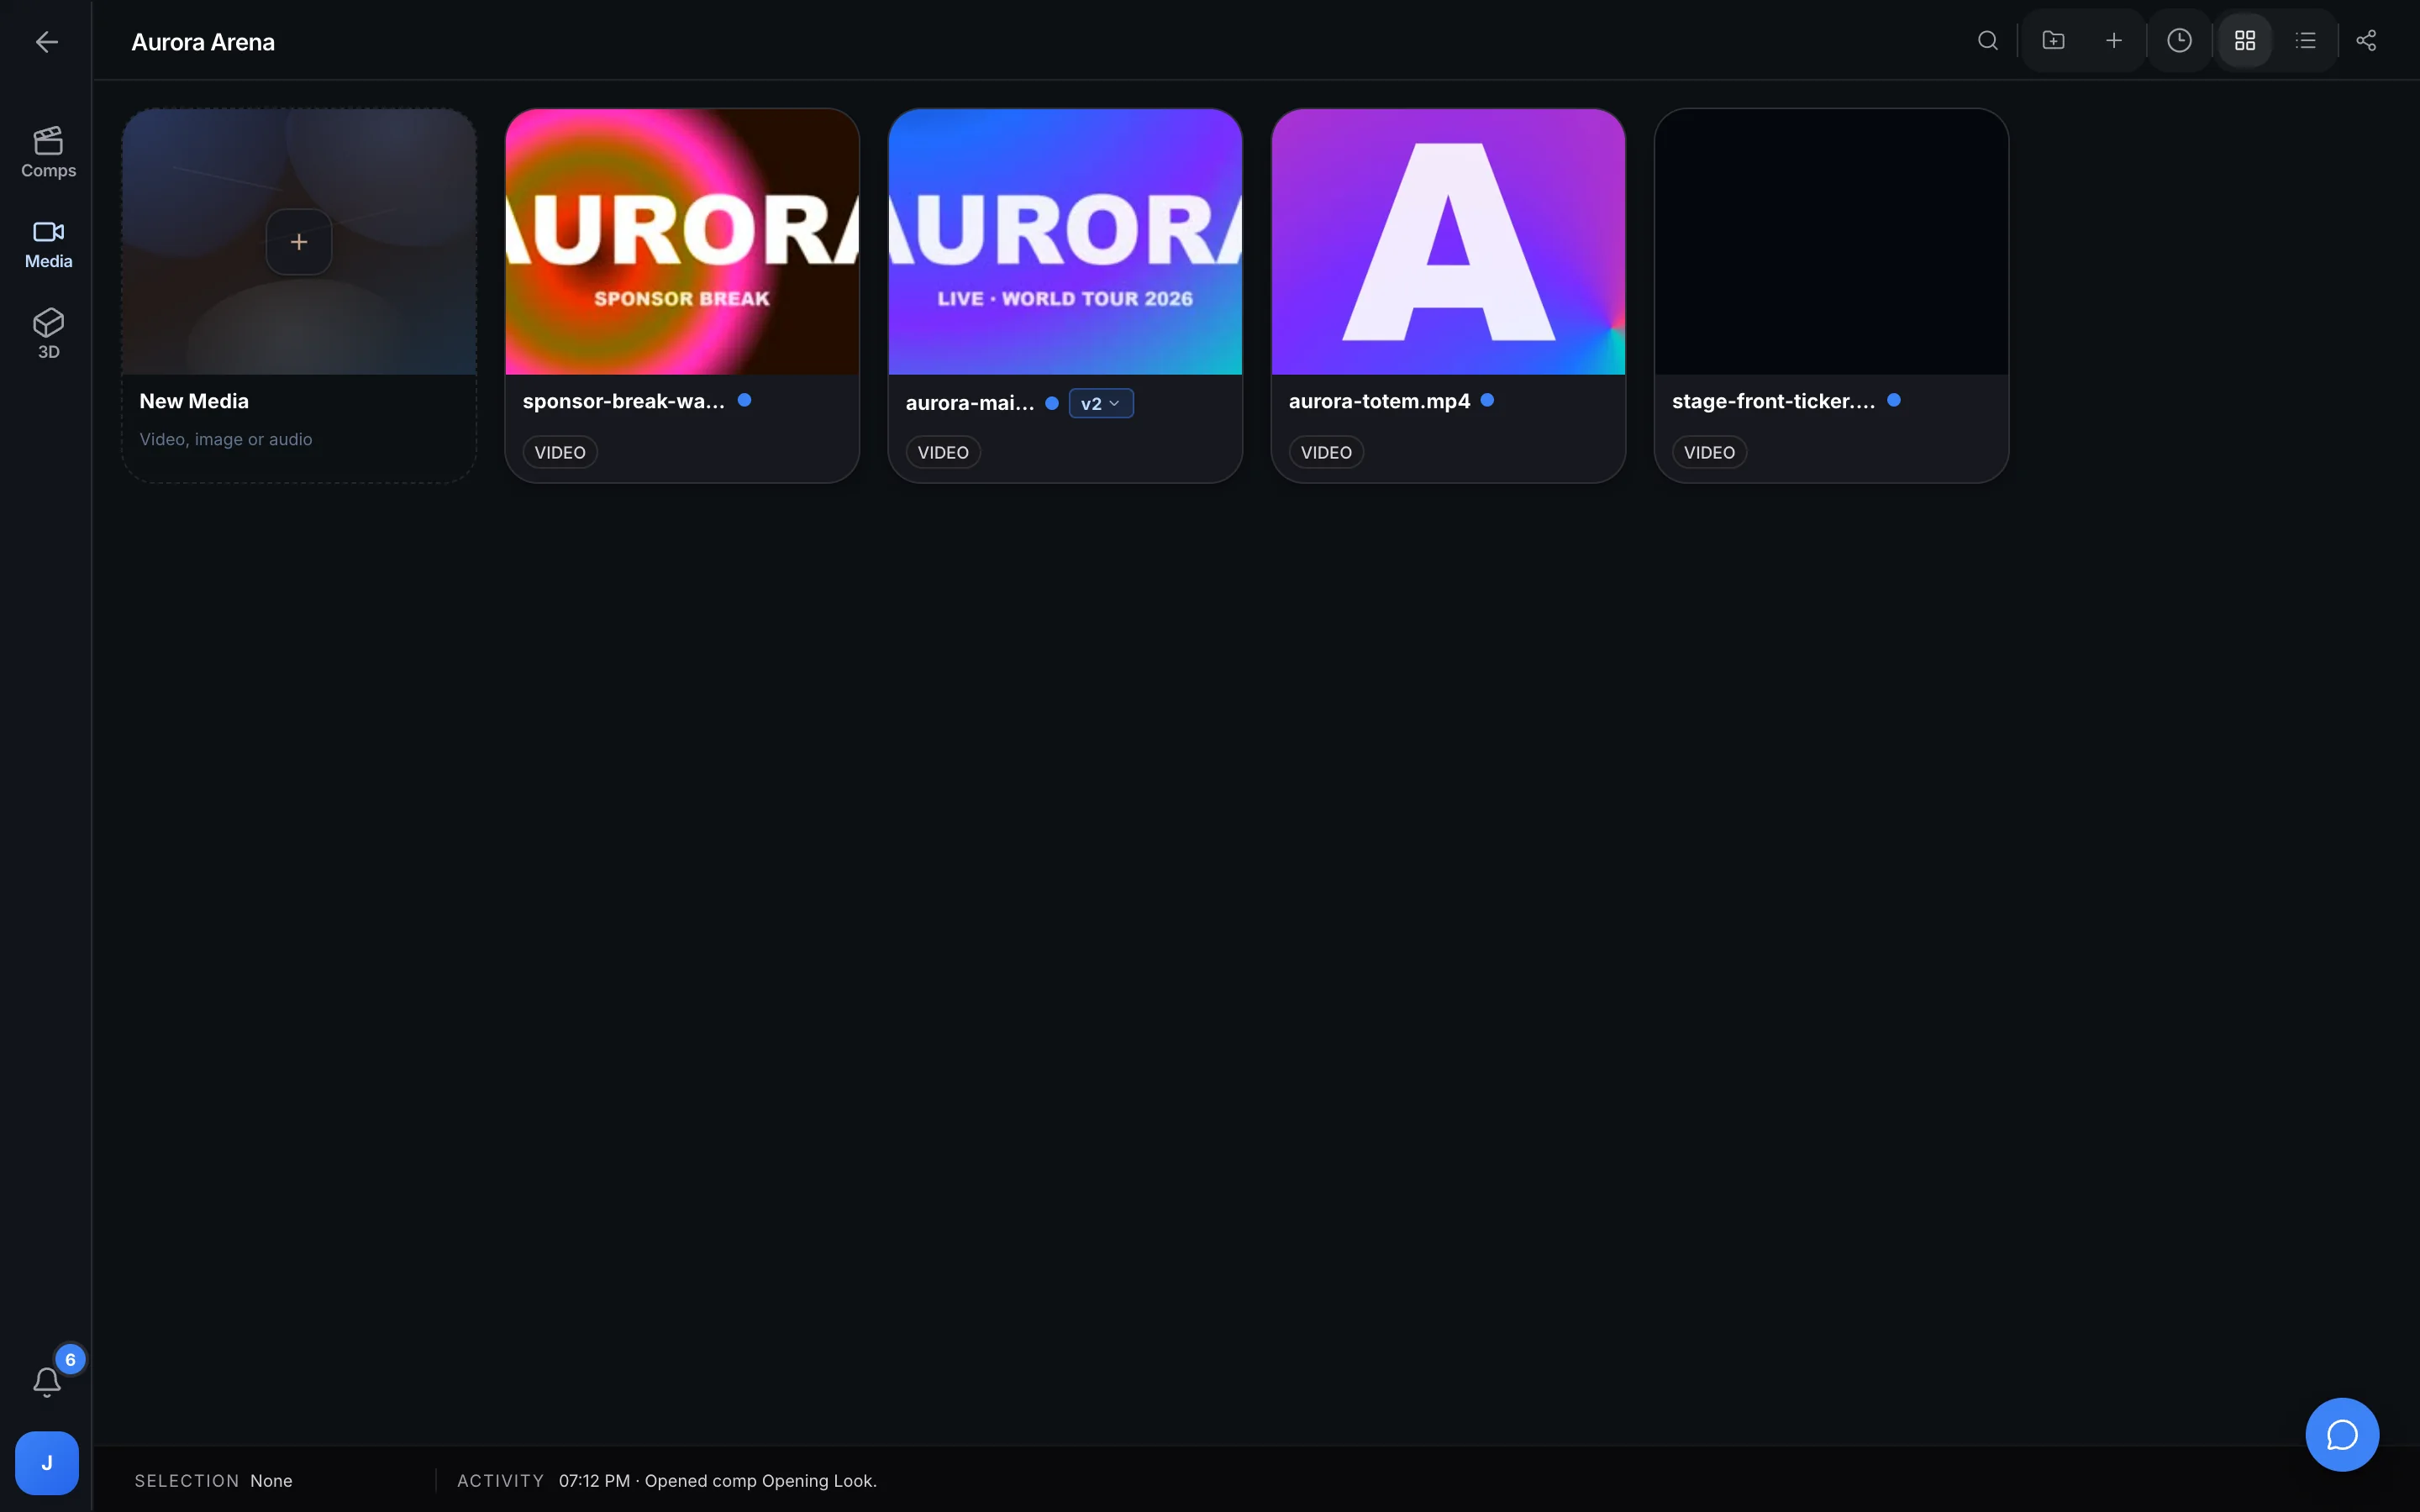Click the blue status dot on sponsor-break
Image resolution: width=2420 pixels, height=1512 pixels.
pos(744,400)
